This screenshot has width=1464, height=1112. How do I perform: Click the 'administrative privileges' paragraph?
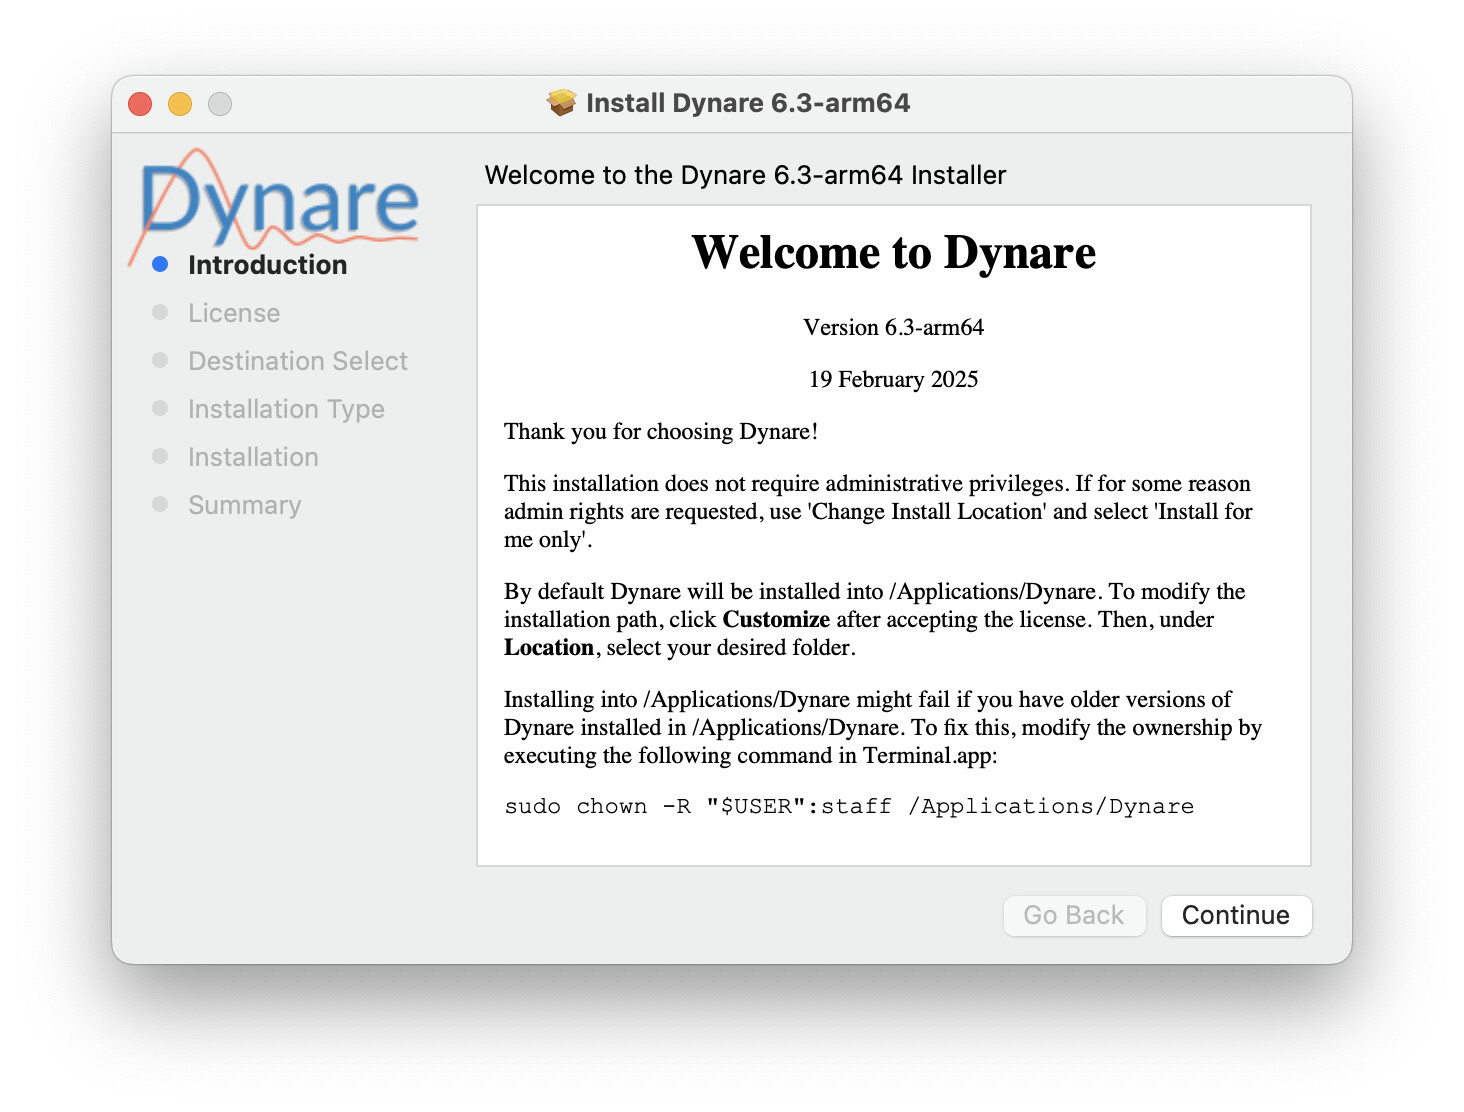[878, 511]
